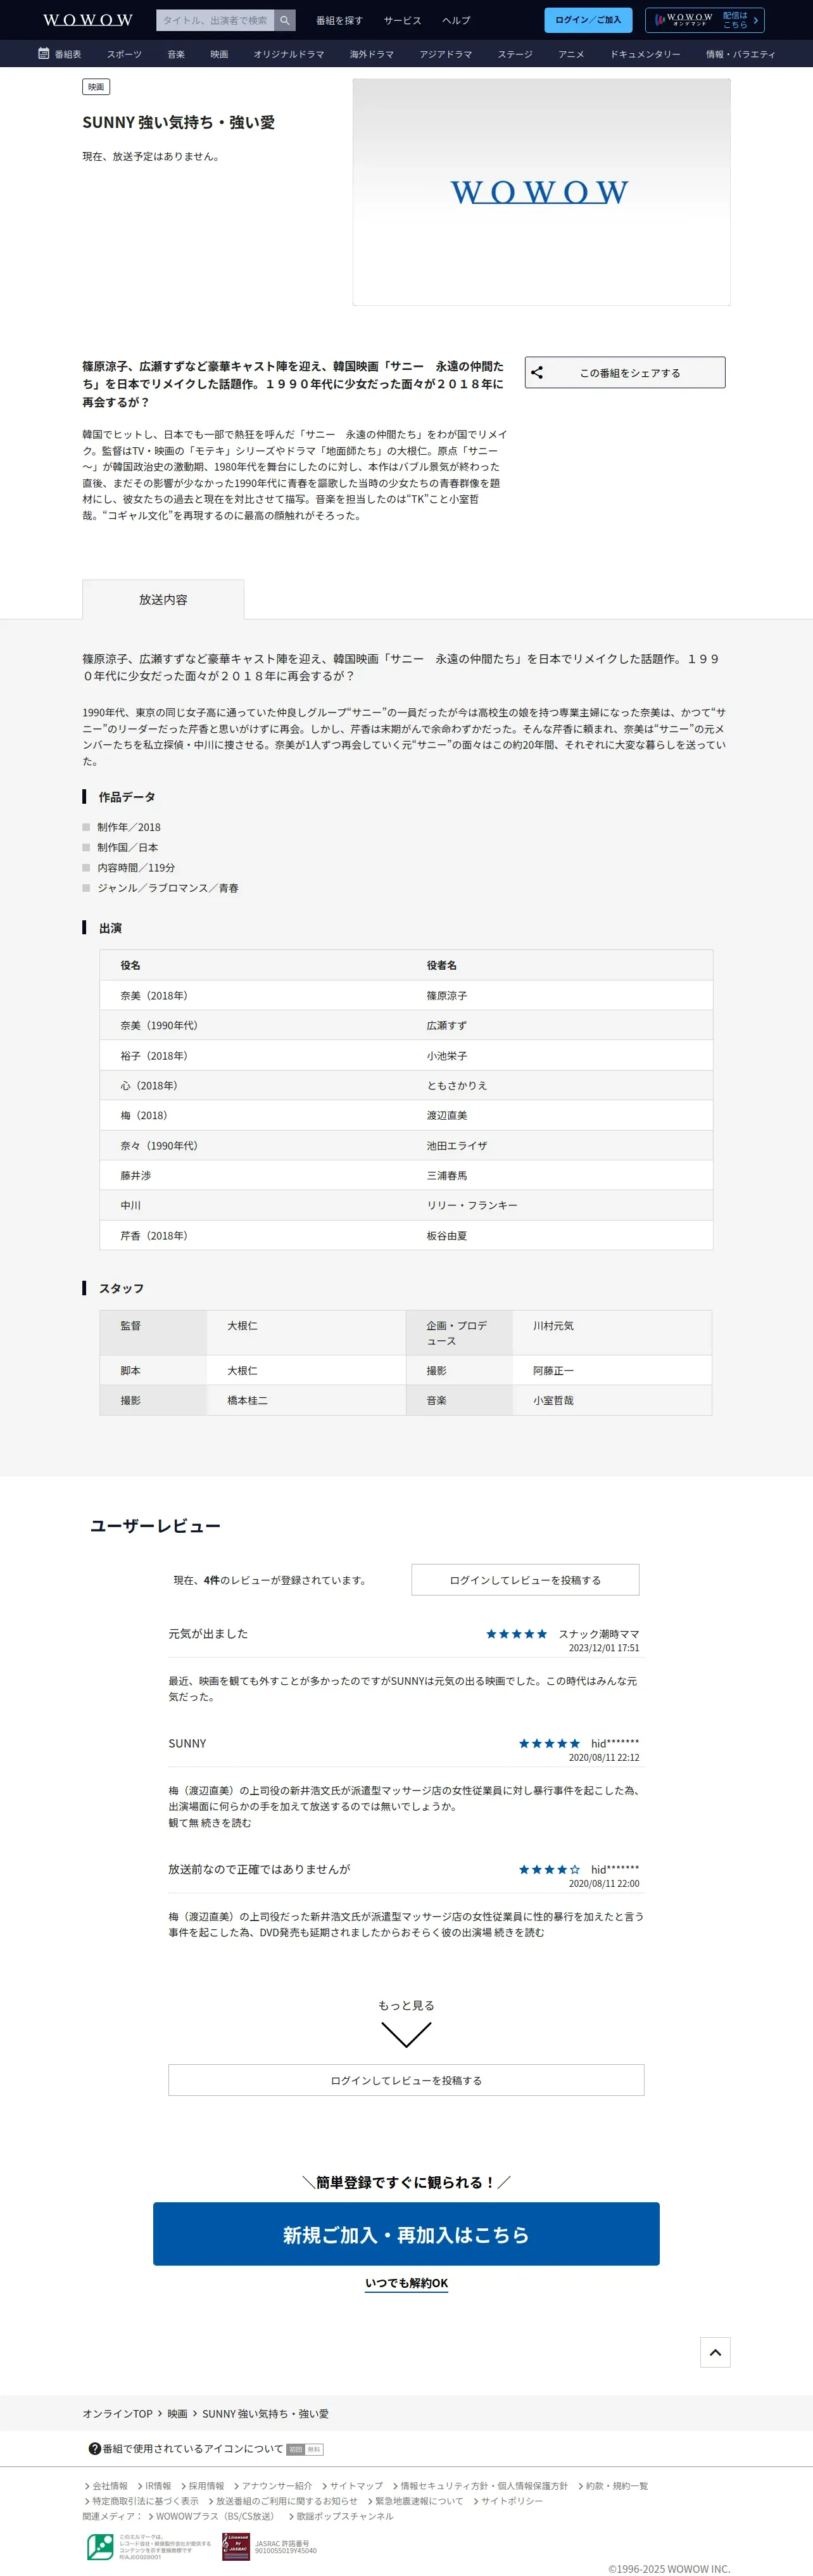Click cast name 渡辺直美
This screenshot has height=2576, width=813.
446,1116
